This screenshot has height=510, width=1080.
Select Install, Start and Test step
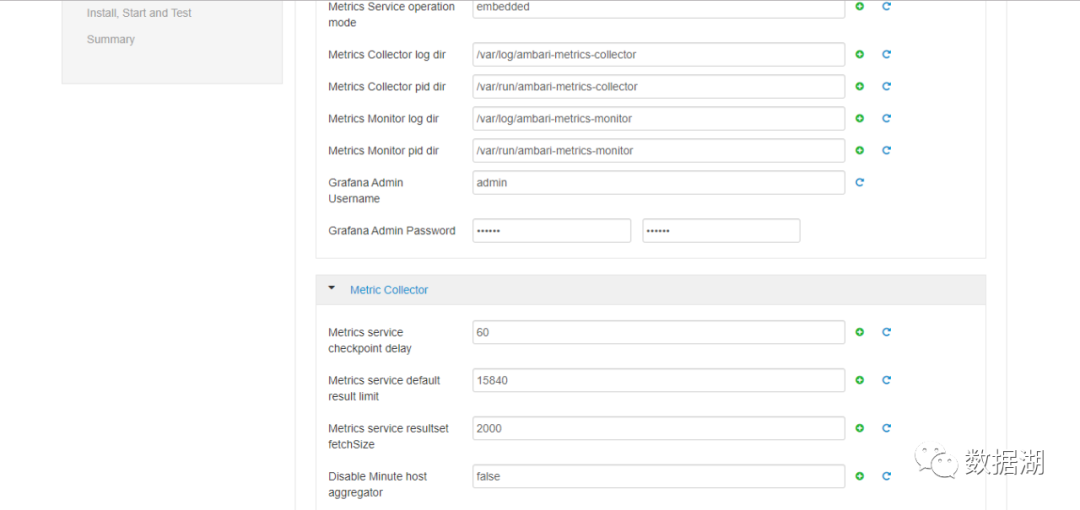139,13
